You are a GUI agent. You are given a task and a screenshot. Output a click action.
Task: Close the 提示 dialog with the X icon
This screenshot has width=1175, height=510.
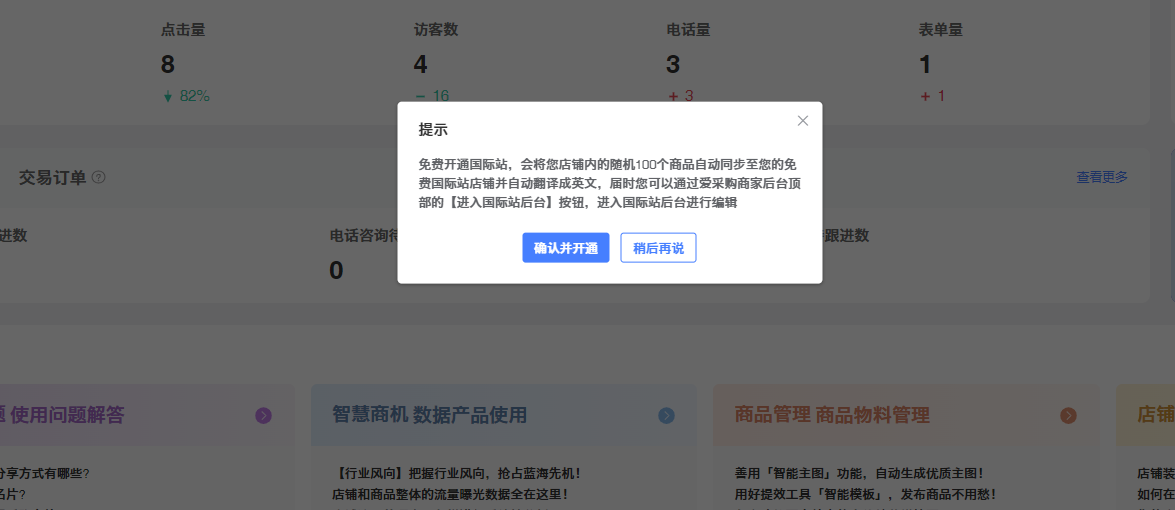(802, 121)
